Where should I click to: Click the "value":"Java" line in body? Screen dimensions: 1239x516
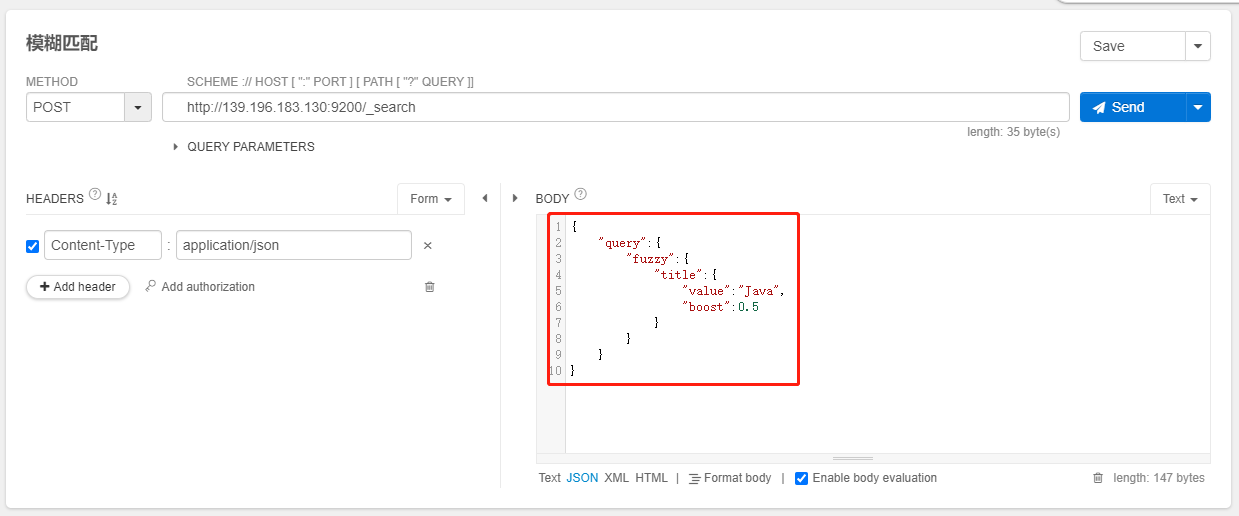tap(733, 291)
